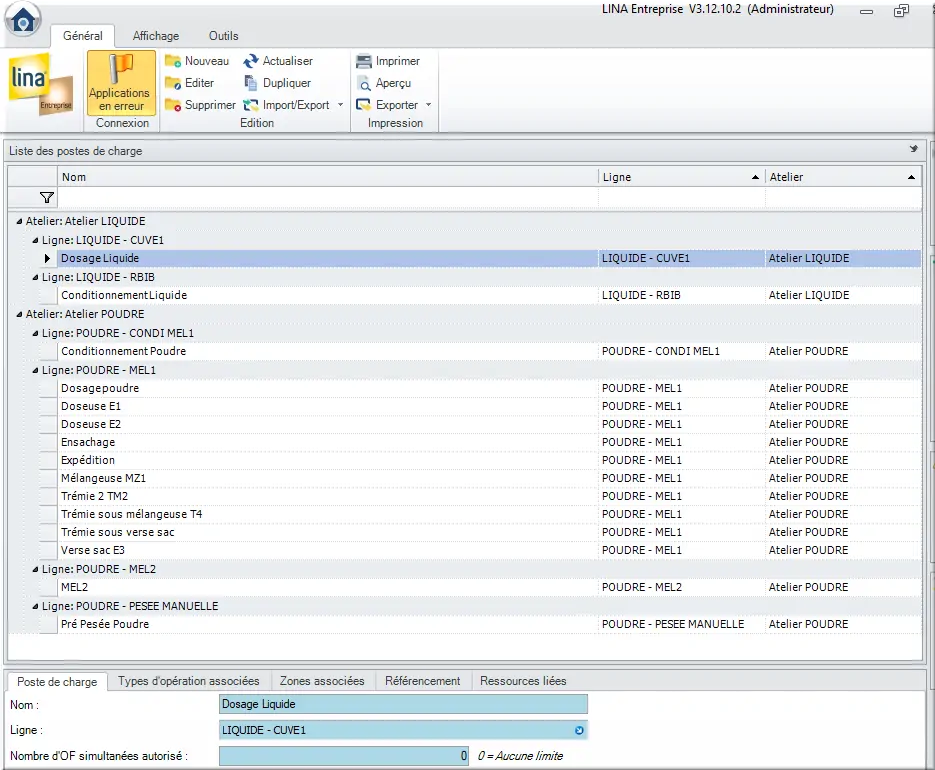This screenshot has height=770, width=935.
Task: Click the Supprimer button label
Action: coord(210,105)
